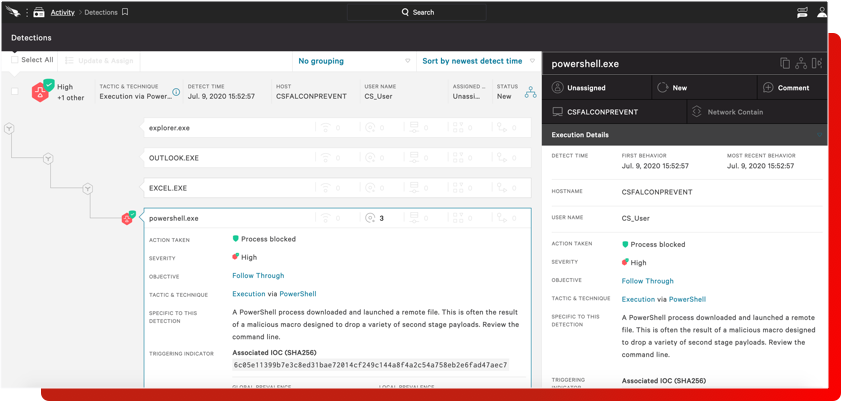Bookmark the Detections page
841x401 pixels.
[x=125, y=13]
